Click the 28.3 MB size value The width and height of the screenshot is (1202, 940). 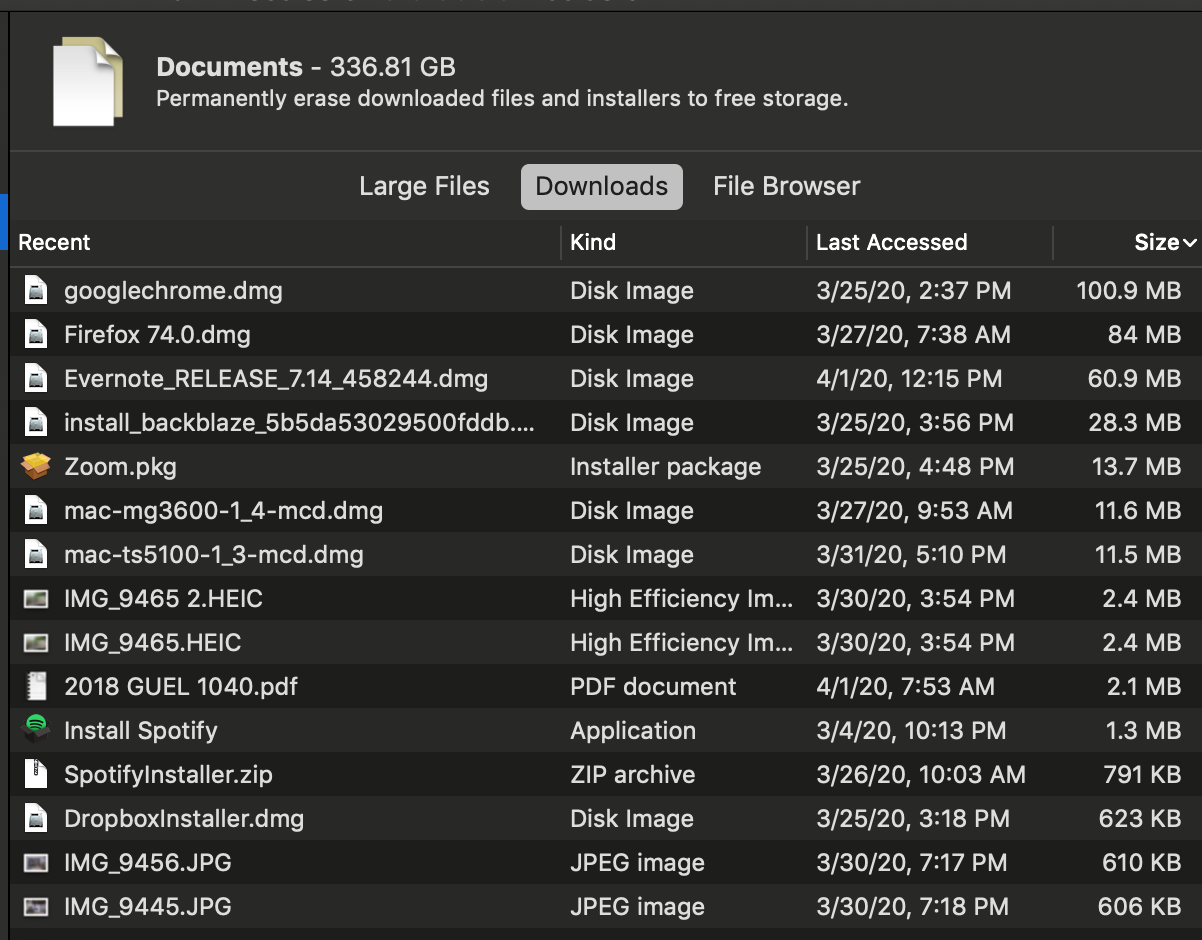tap(1135, 423)
